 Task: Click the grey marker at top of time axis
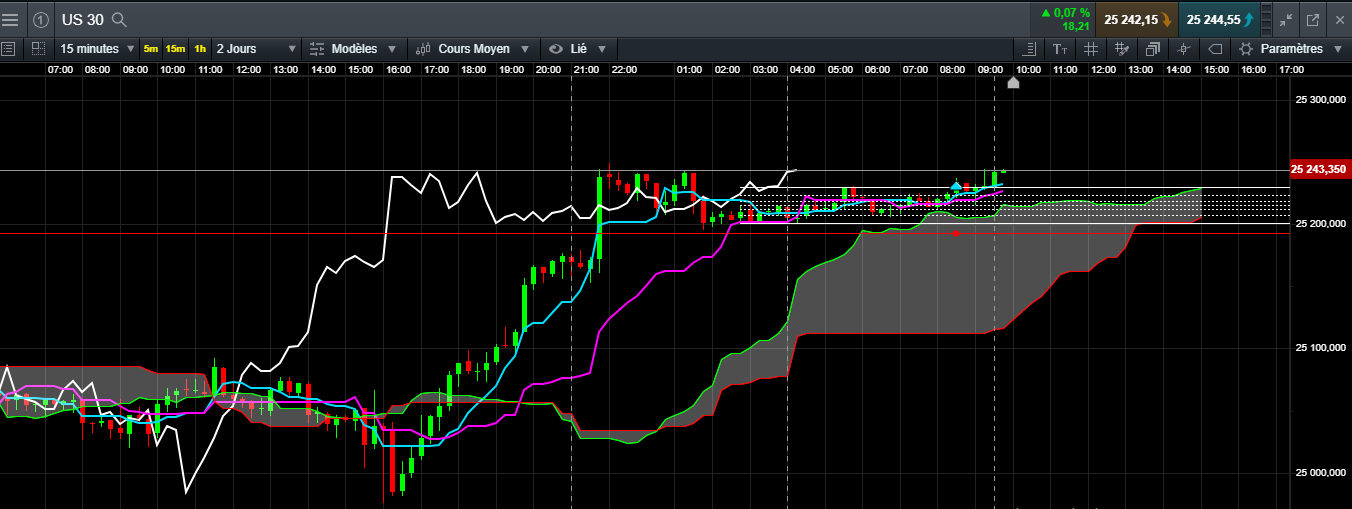1013,83
